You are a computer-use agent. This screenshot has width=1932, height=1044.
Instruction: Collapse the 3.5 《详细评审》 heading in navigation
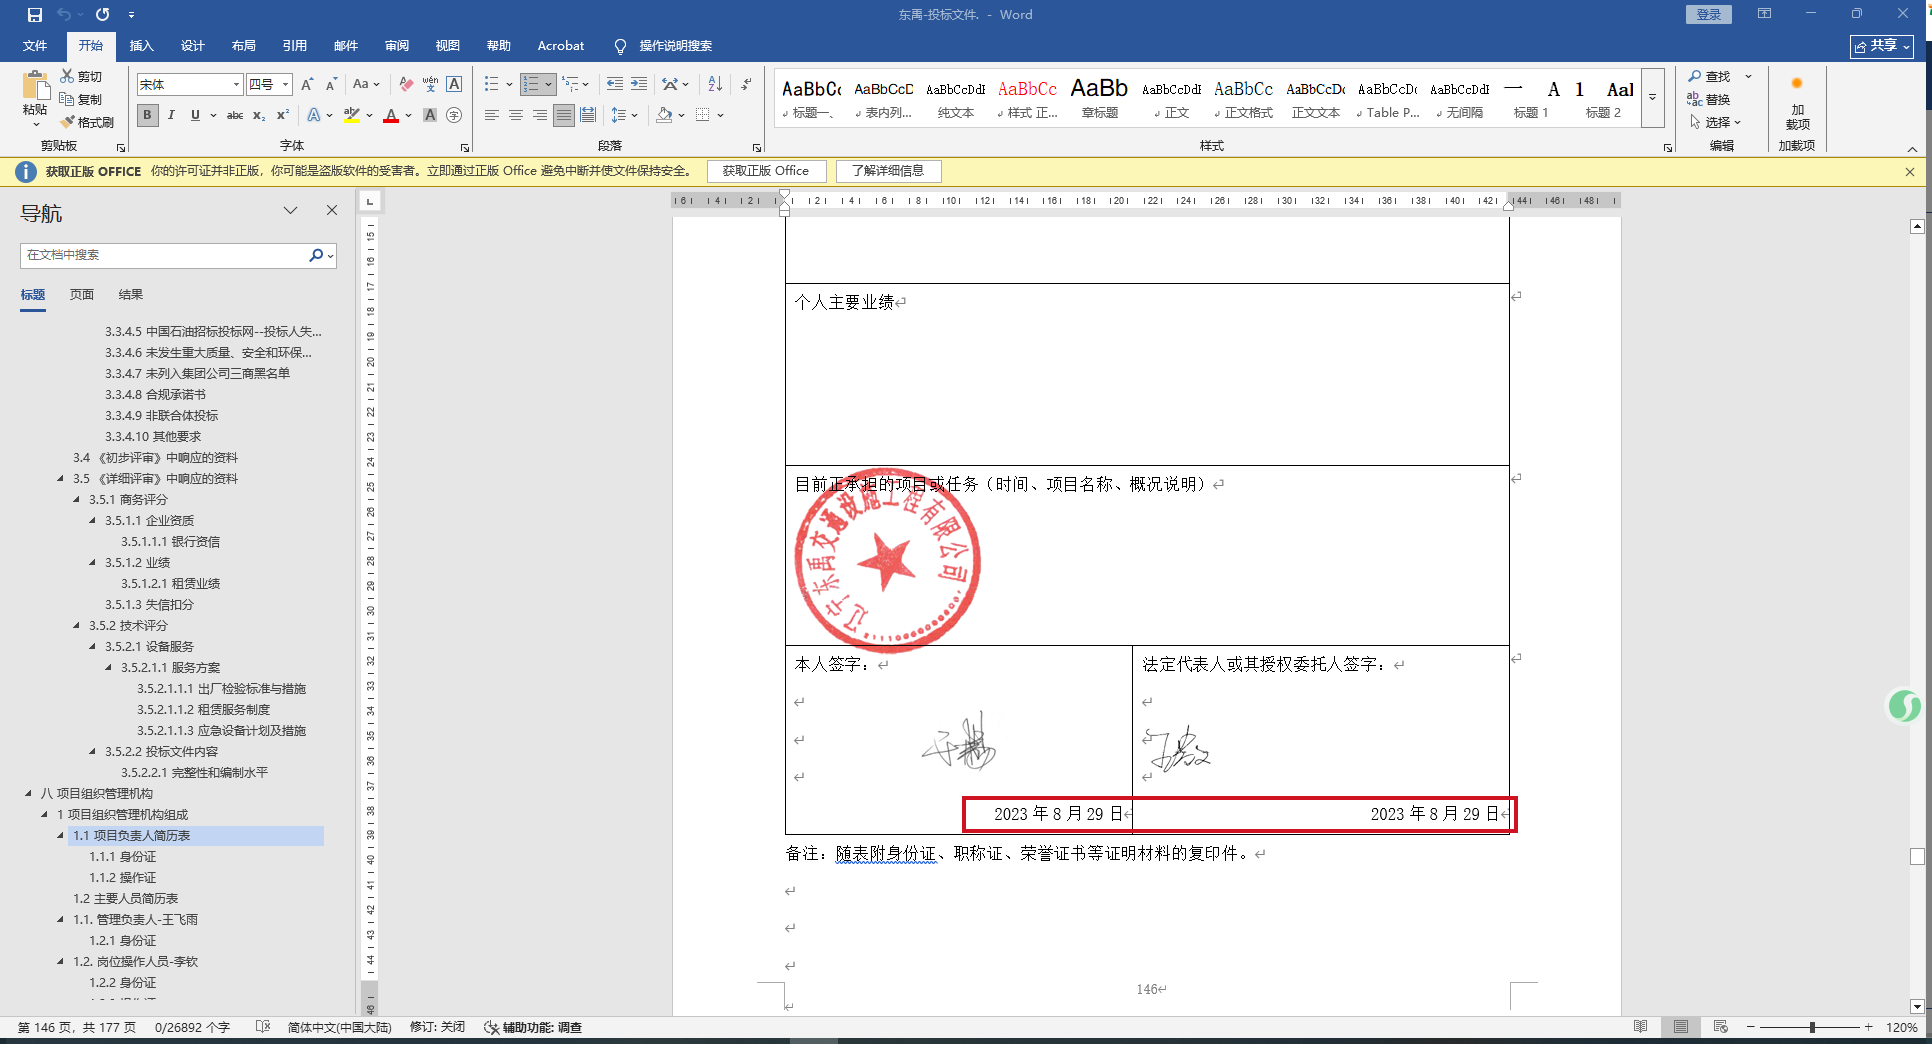(x=60, y=479)
